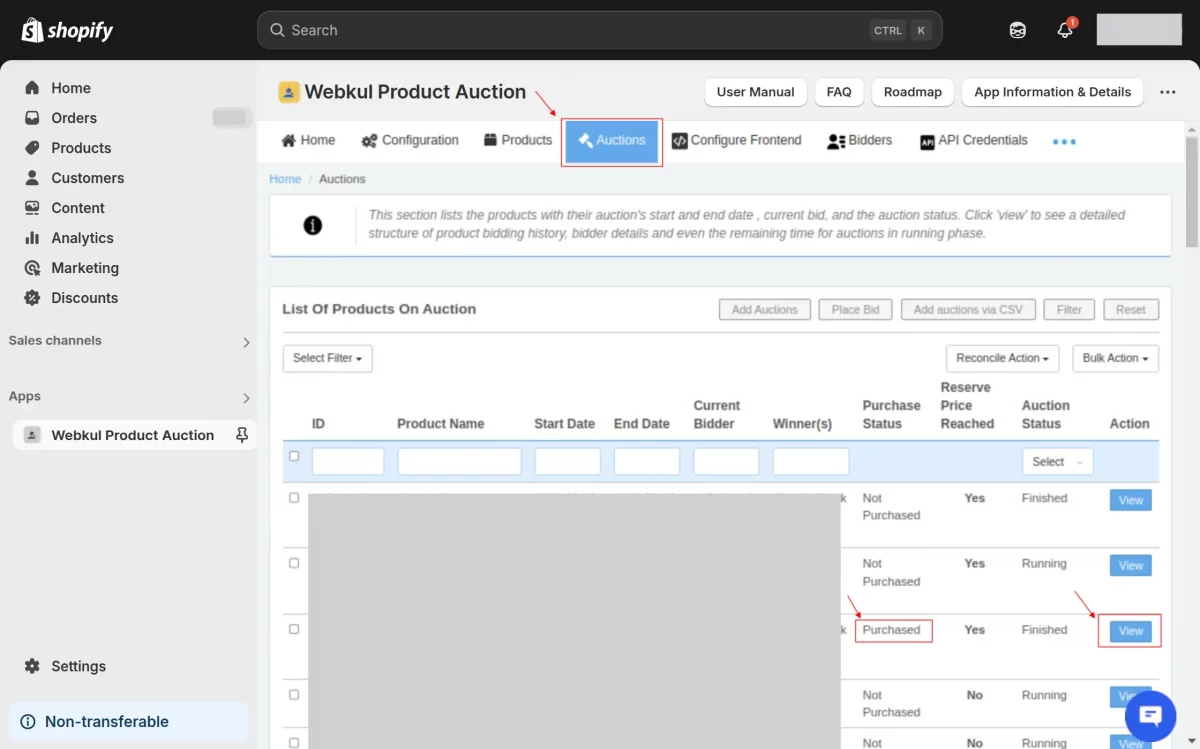Click the Product Name filter field
The image size is (1200, 749).
point(459,461)
